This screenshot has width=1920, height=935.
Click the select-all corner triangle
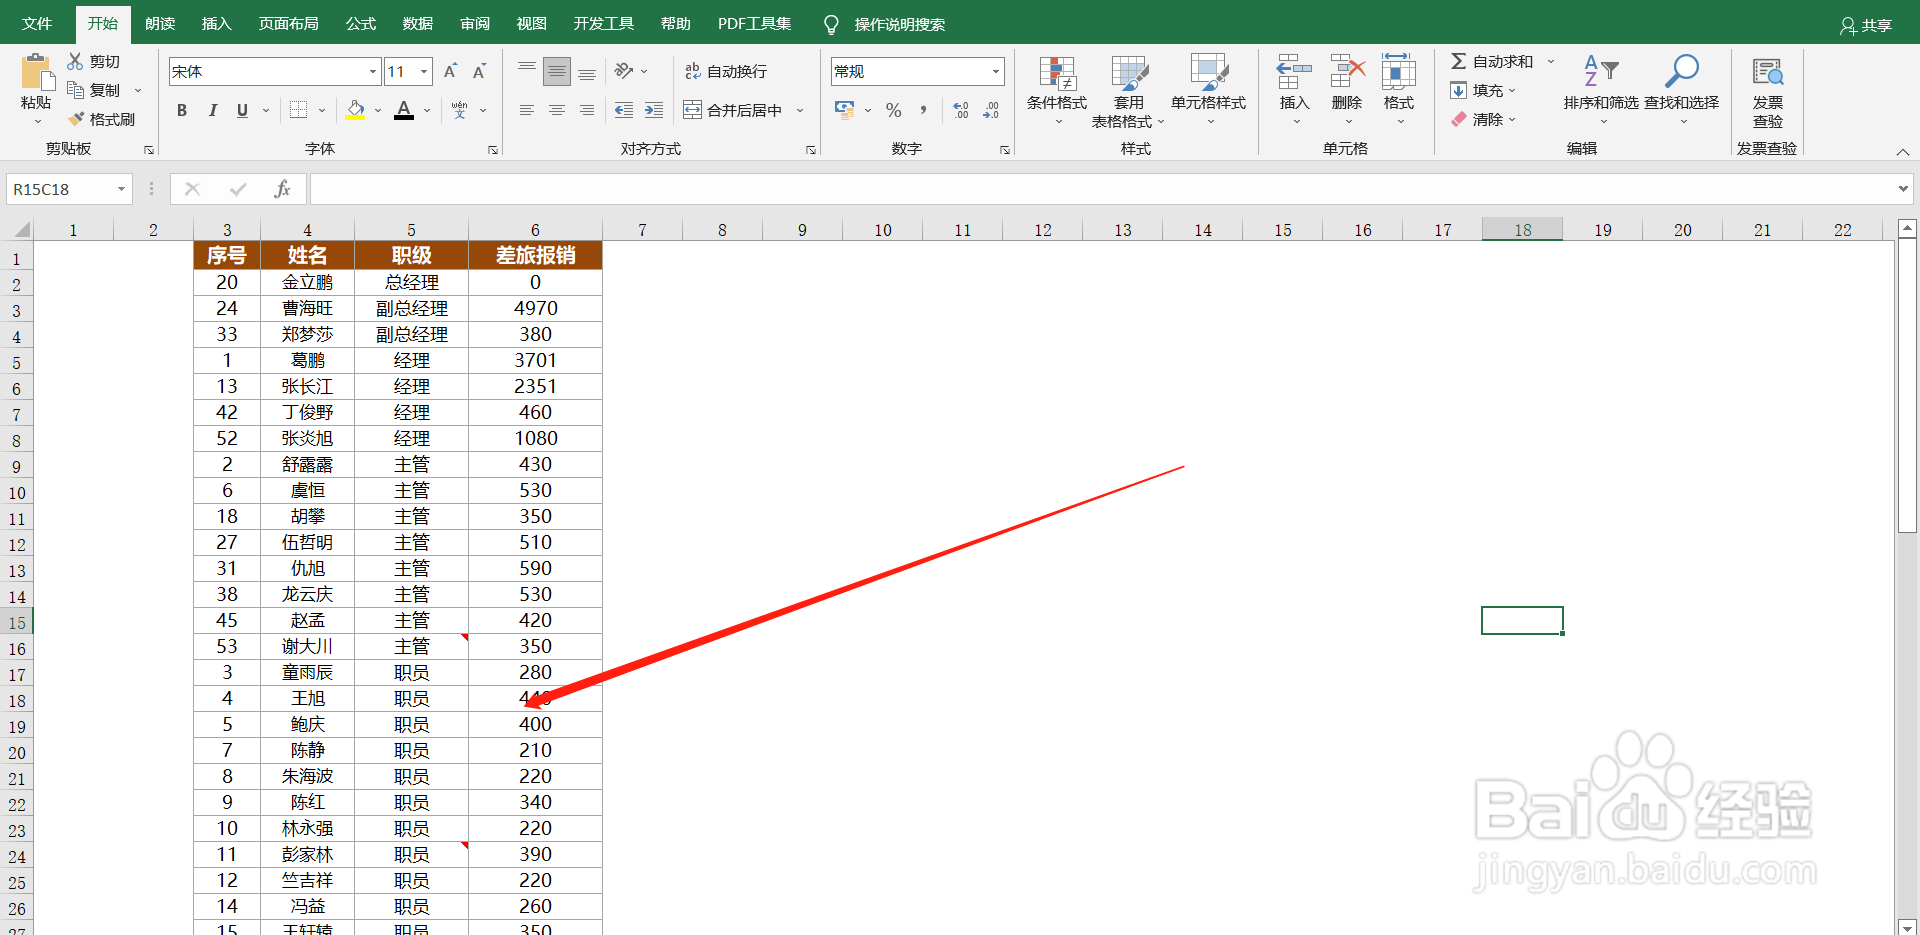[22, 230]
